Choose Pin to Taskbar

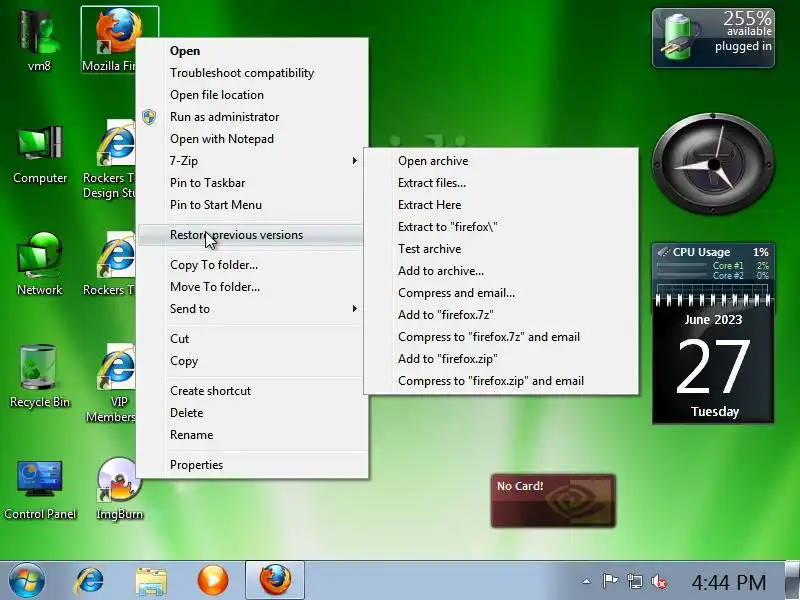(x=253, y=183)
